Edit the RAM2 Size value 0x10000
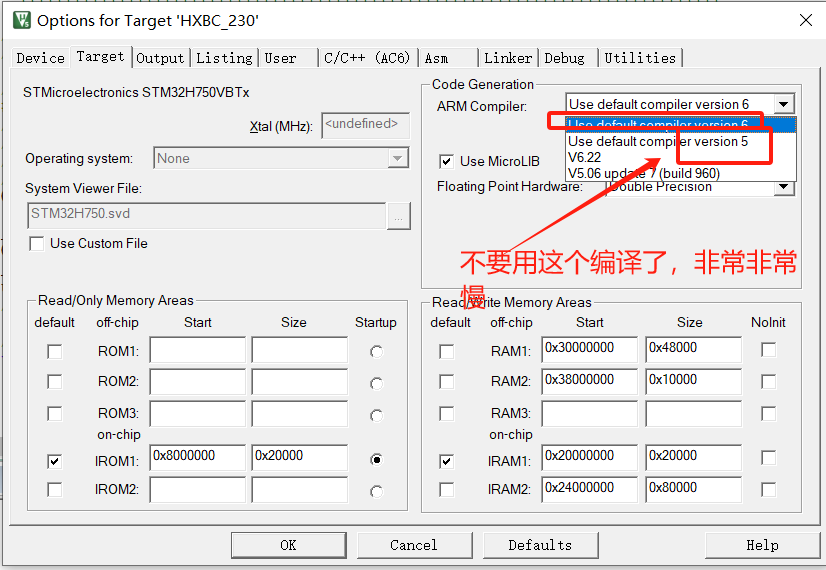 pyautogui.click(x=693, y=382)
